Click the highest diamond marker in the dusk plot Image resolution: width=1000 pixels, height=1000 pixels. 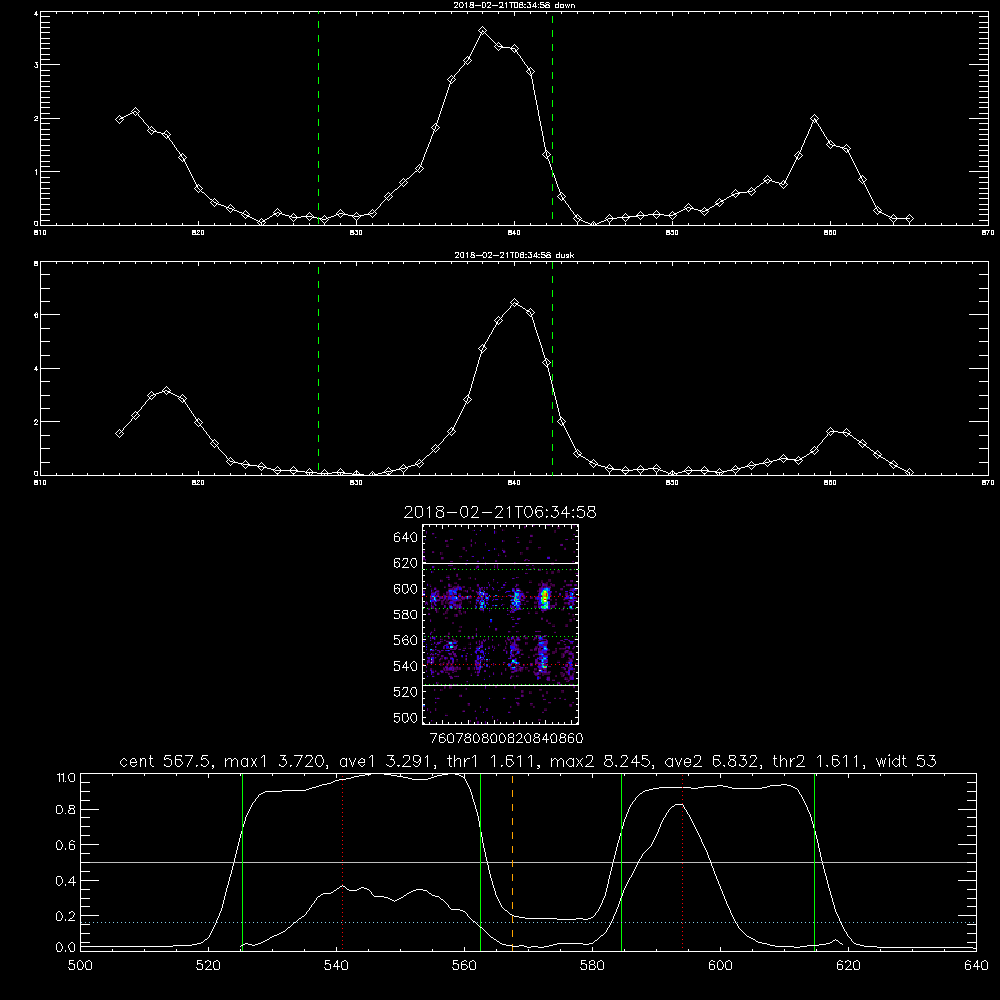[x=515, y=302]
